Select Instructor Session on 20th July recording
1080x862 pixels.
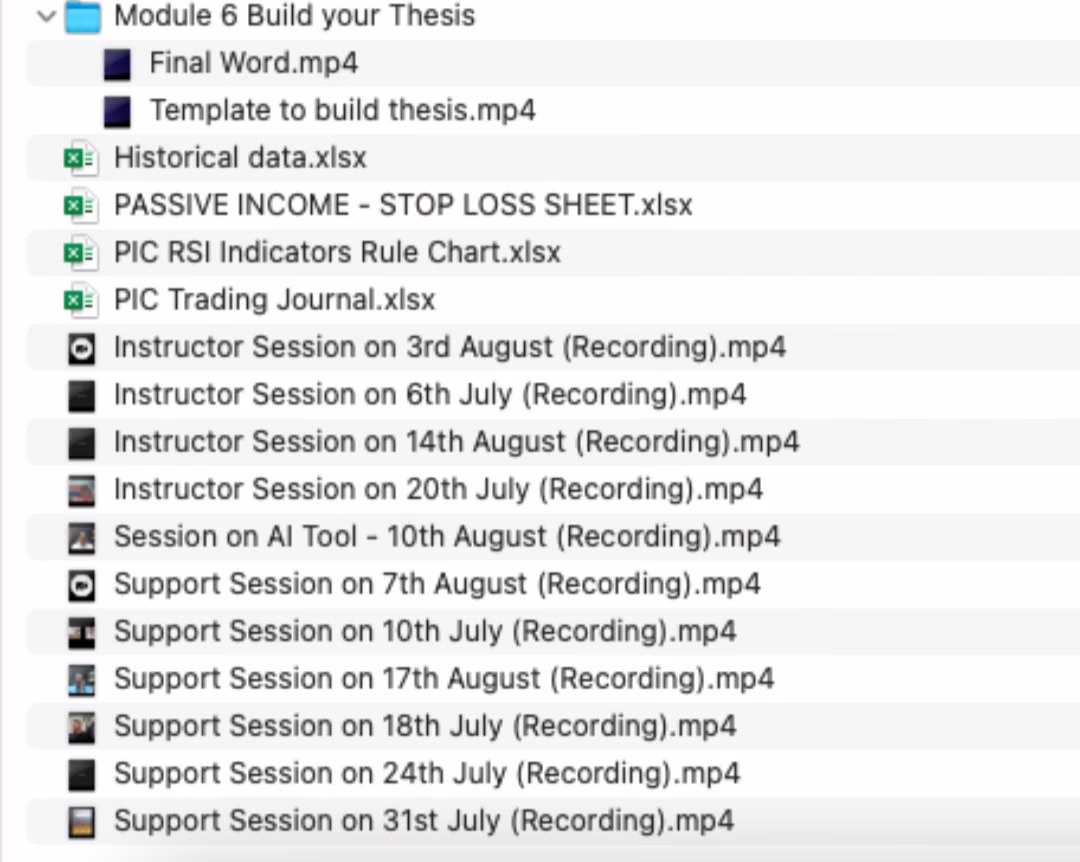pyautogui.click(x=438, y=490)
